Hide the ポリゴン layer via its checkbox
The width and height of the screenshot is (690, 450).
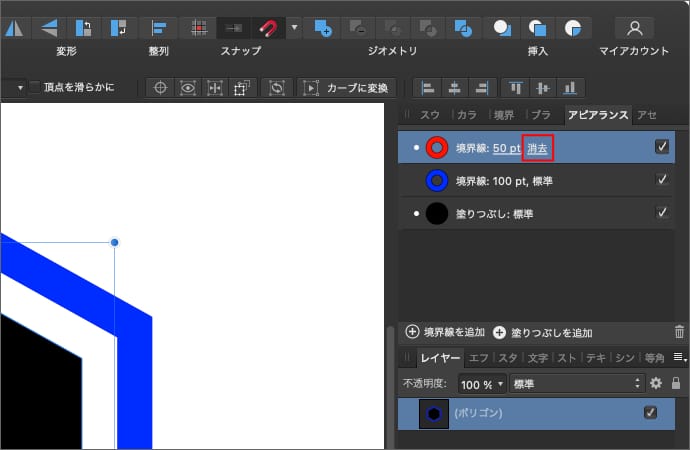click(651, 412)
